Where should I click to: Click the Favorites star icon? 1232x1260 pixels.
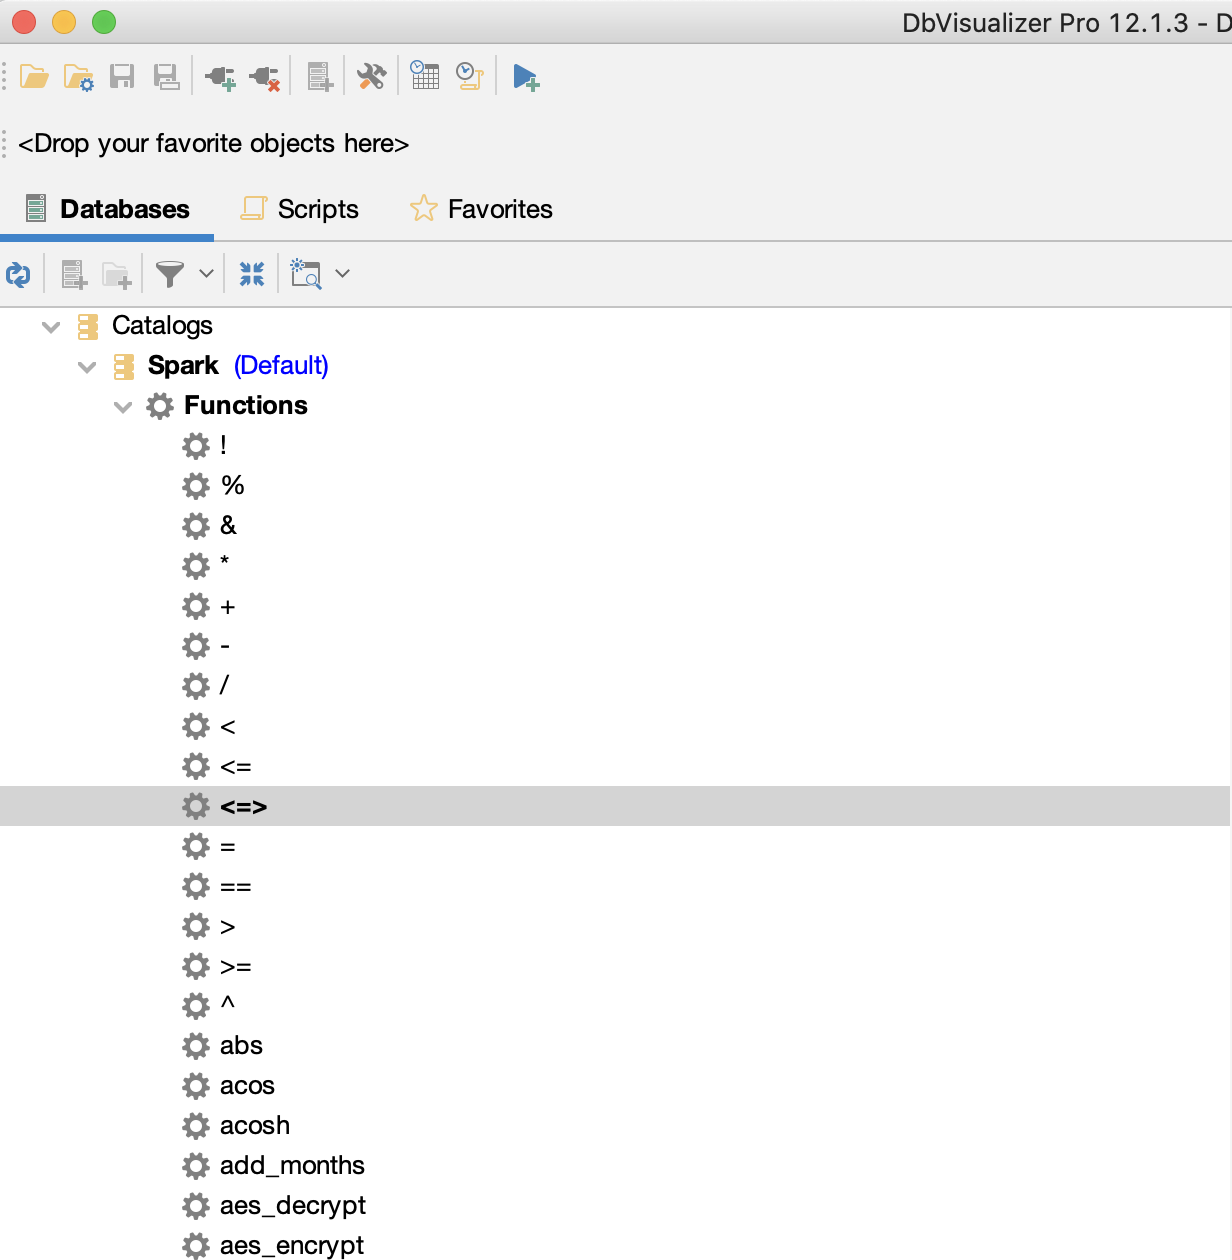point(424,208)
